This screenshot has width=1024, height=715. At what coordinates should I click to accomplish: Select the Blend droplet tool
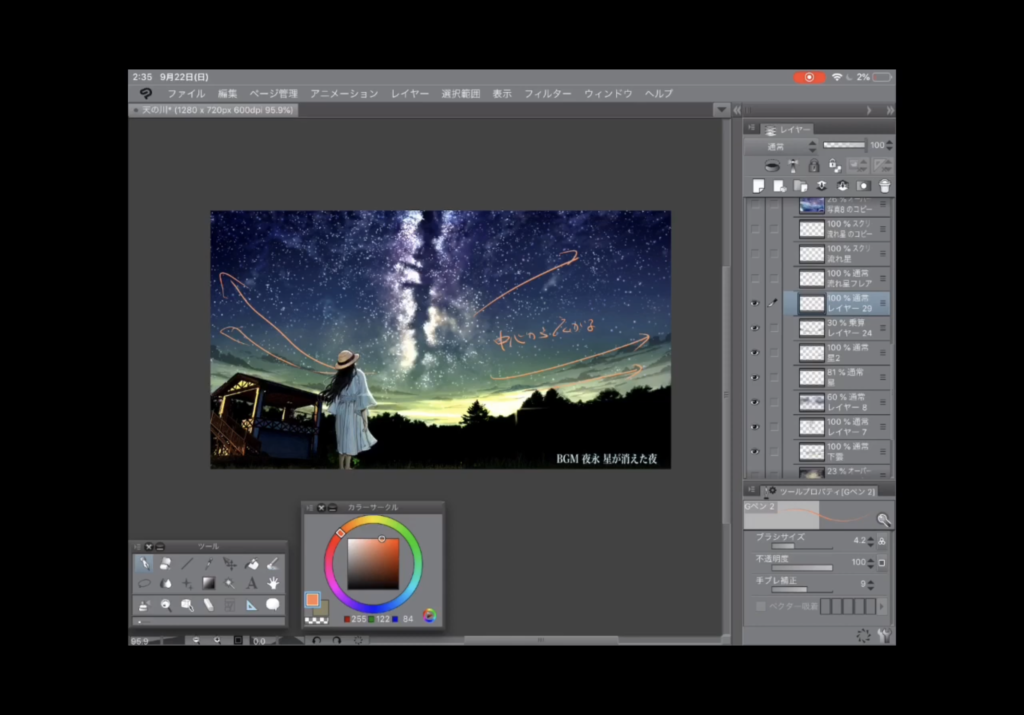[x=165, y=584]
